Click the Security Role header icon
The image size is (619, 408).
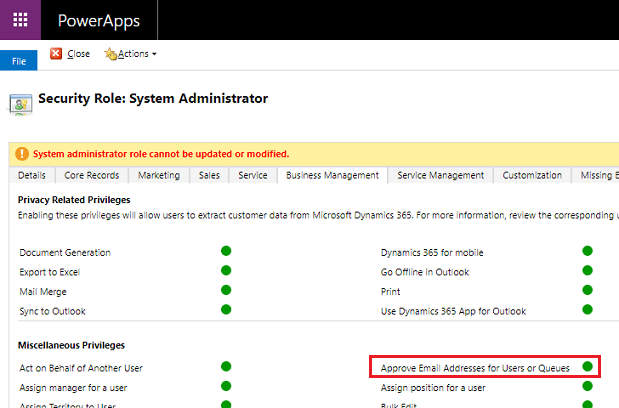tap(21, 105)
